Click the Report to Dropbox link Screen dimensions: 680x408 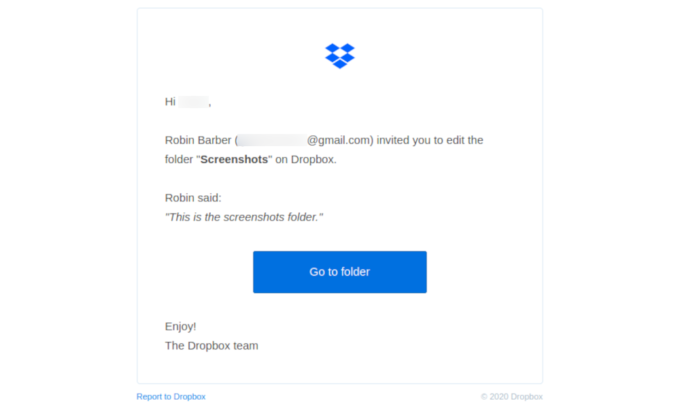click(171, 397)
